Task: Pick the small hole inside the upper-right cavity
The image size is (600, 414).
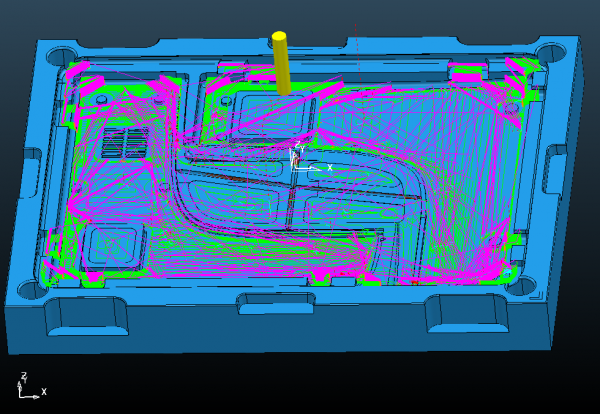Action: click(512, 106)
